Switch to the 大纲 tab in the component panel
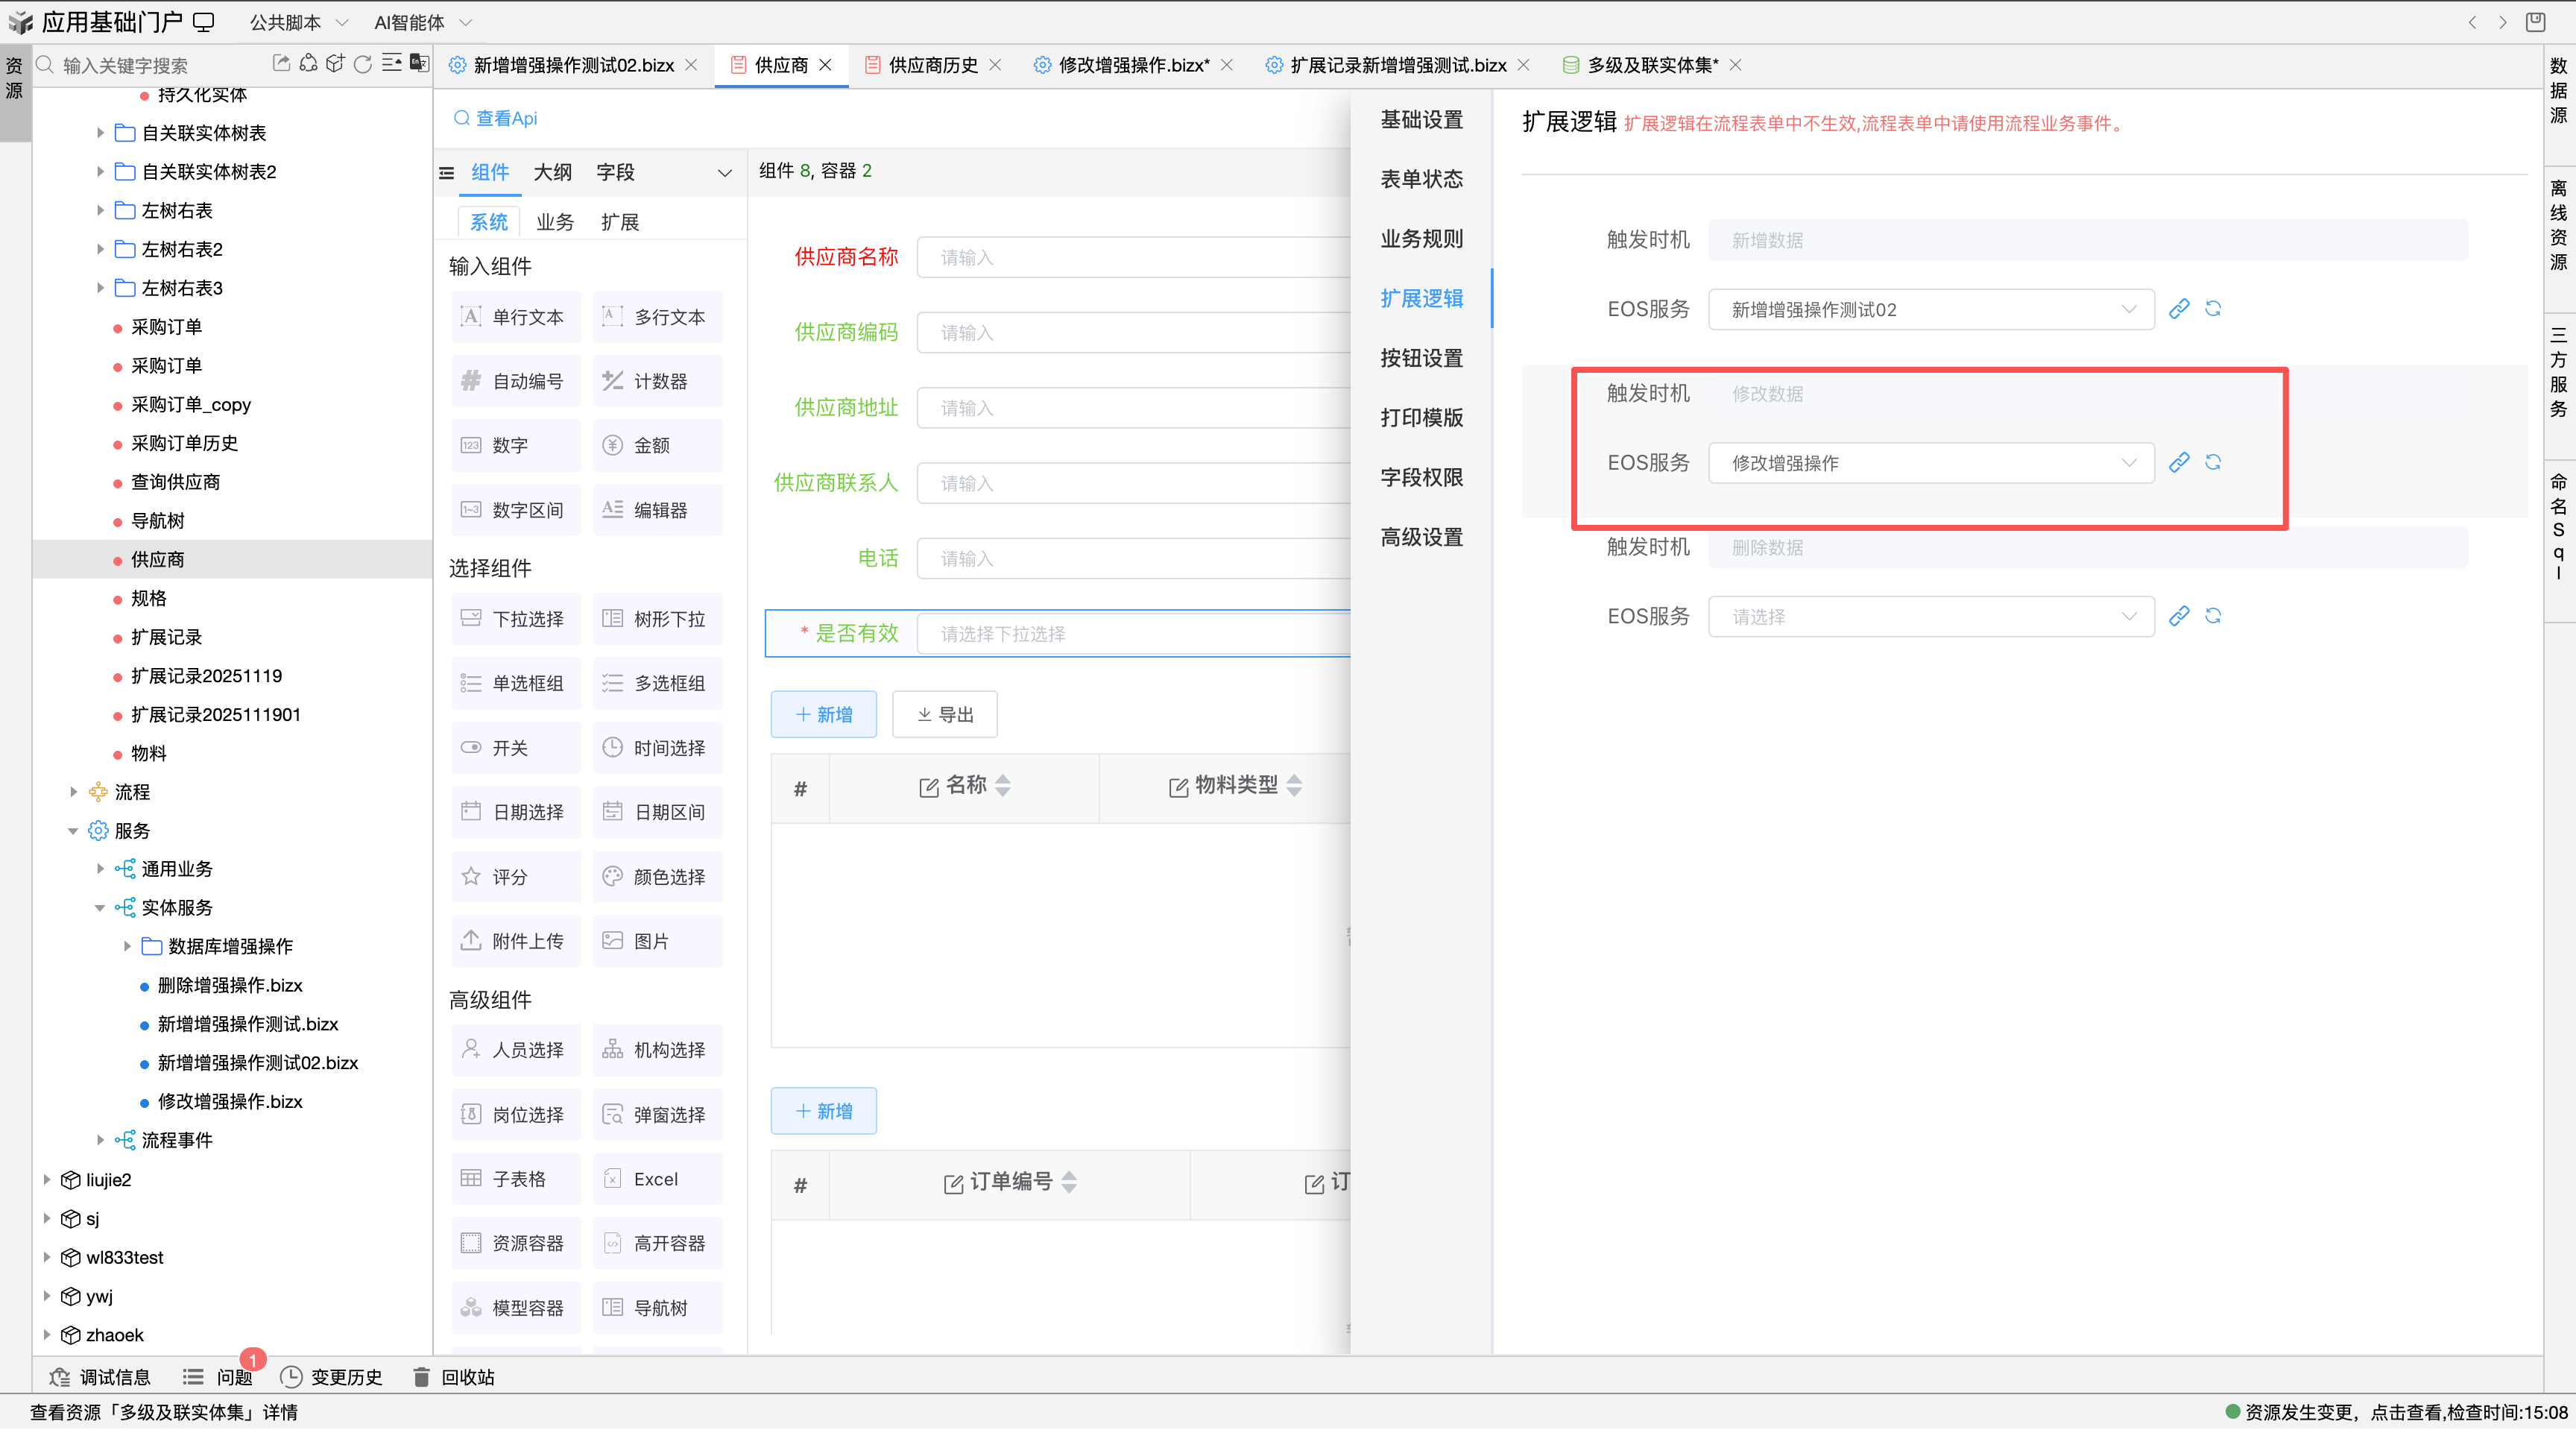 pyautogui.click(x=553, y=172)
